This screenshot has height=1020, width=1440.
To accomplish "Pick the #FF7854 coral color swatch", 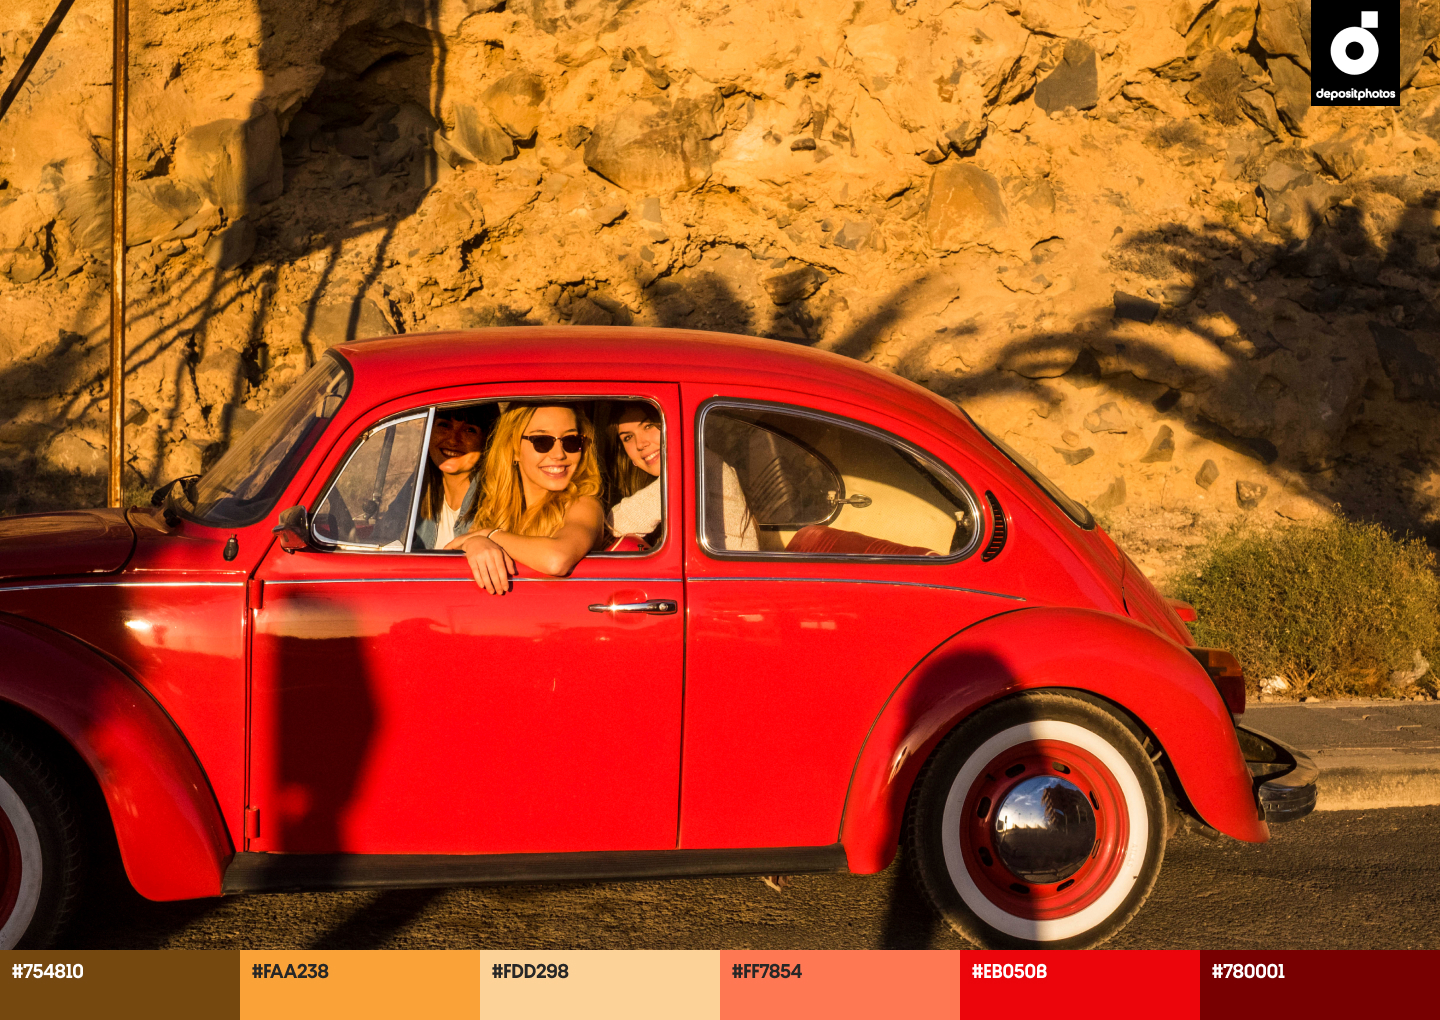I will [x=840, y=985].
